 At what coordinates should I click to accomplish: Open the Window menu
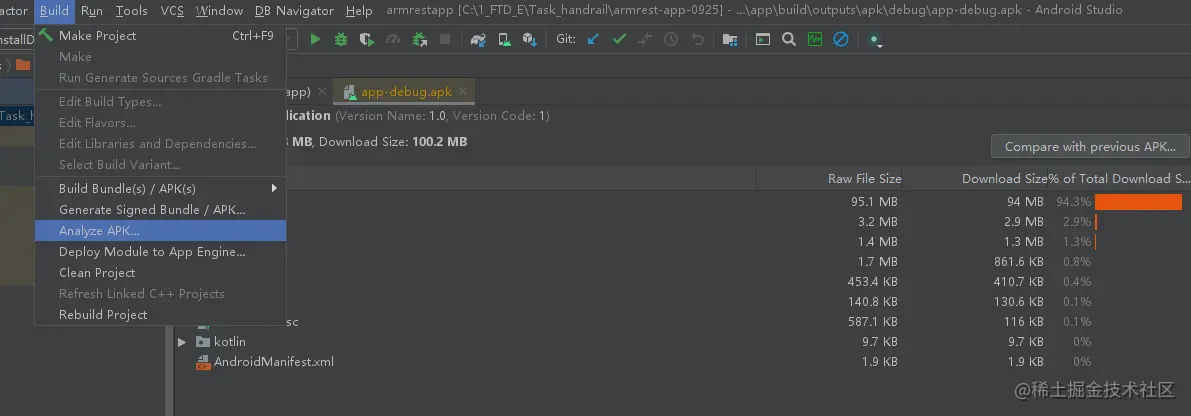pyautogui.click(x=220, y=11)
